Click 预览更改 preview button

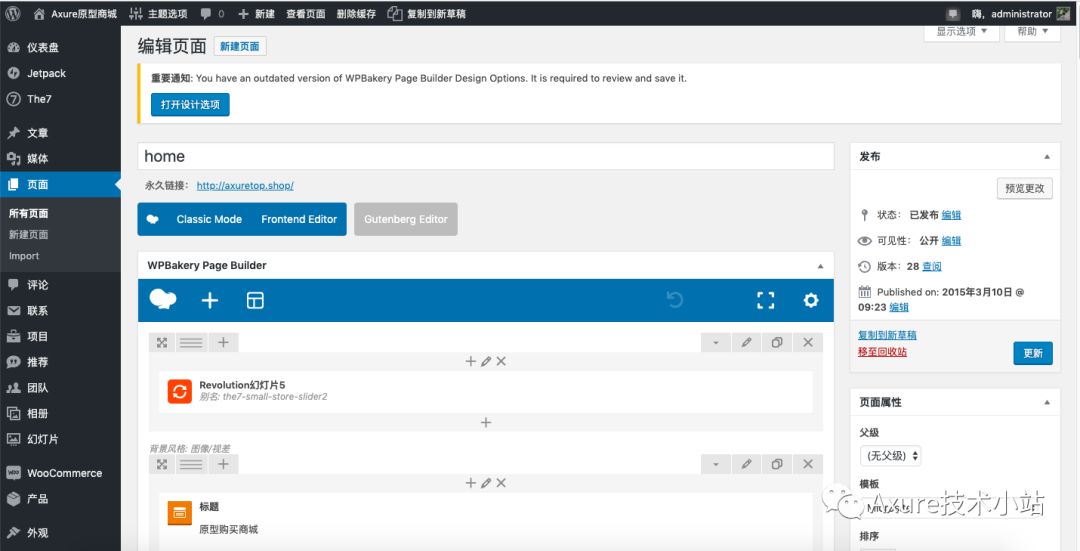(x=1025, y=188)
